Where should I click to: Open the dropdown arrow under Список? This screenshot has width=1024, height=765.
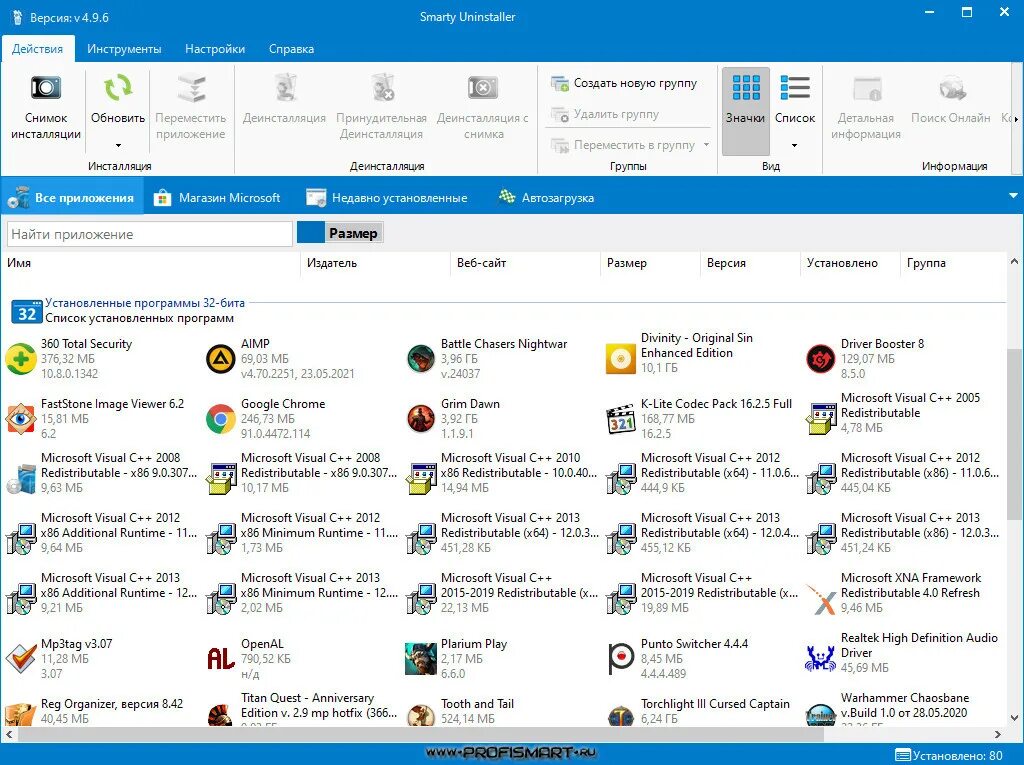click(794, 146)
